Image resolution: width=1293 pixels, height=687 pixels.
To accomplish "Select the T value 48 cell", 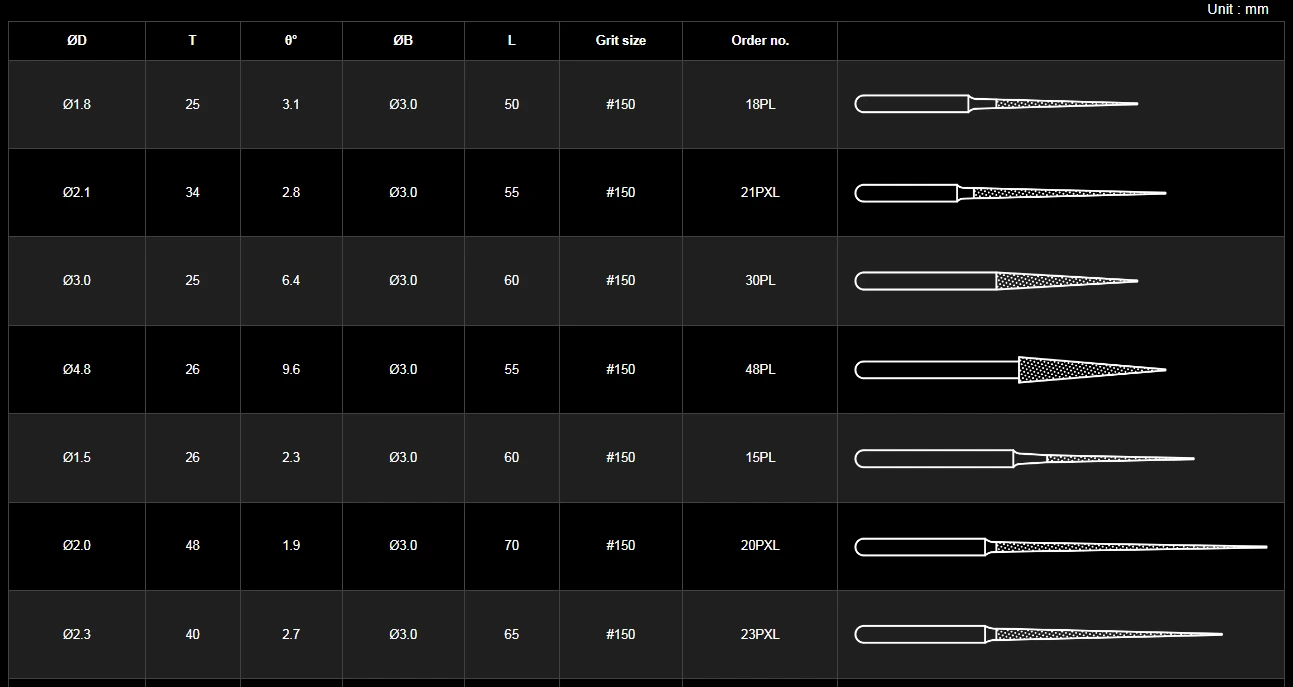I will pos(192,545).
